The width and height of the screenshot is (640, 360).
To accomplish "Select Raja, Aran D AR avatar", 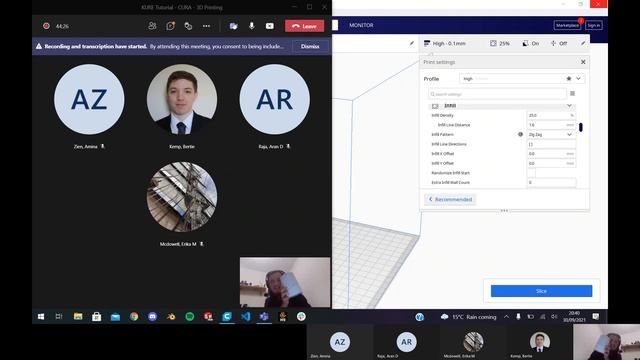I will point(275,99).
